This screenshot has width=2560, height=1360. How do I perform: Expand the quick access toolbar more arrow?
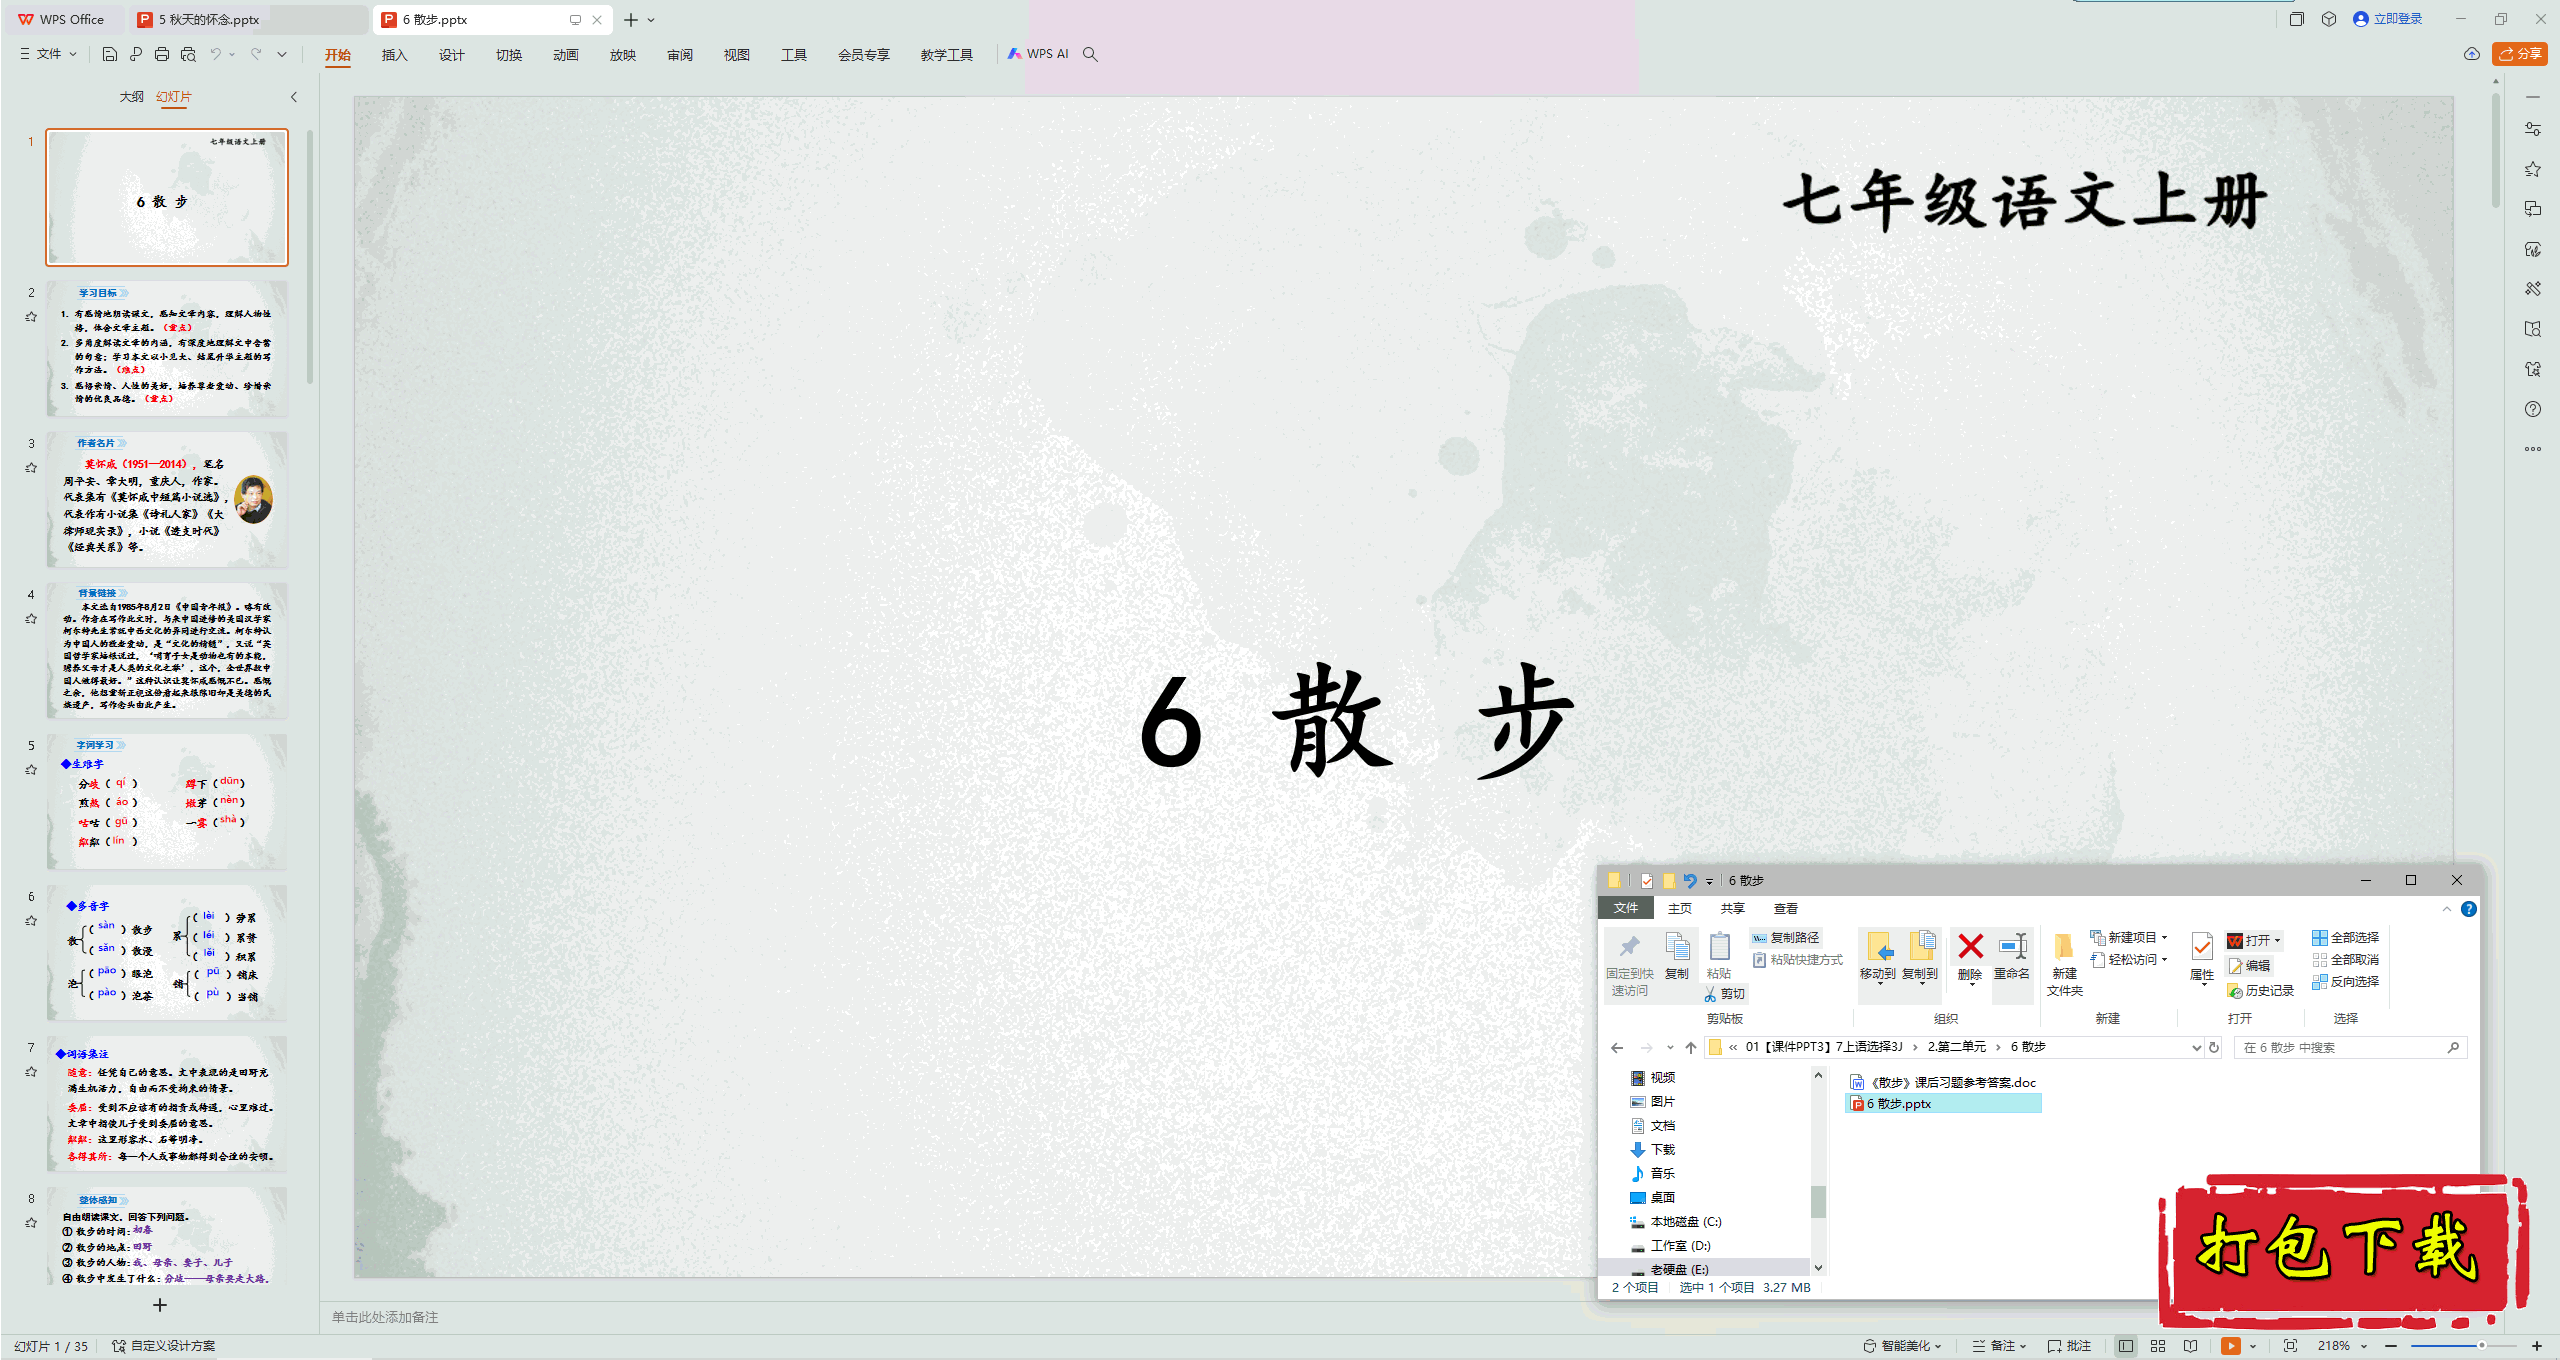(x=282, y=54)
